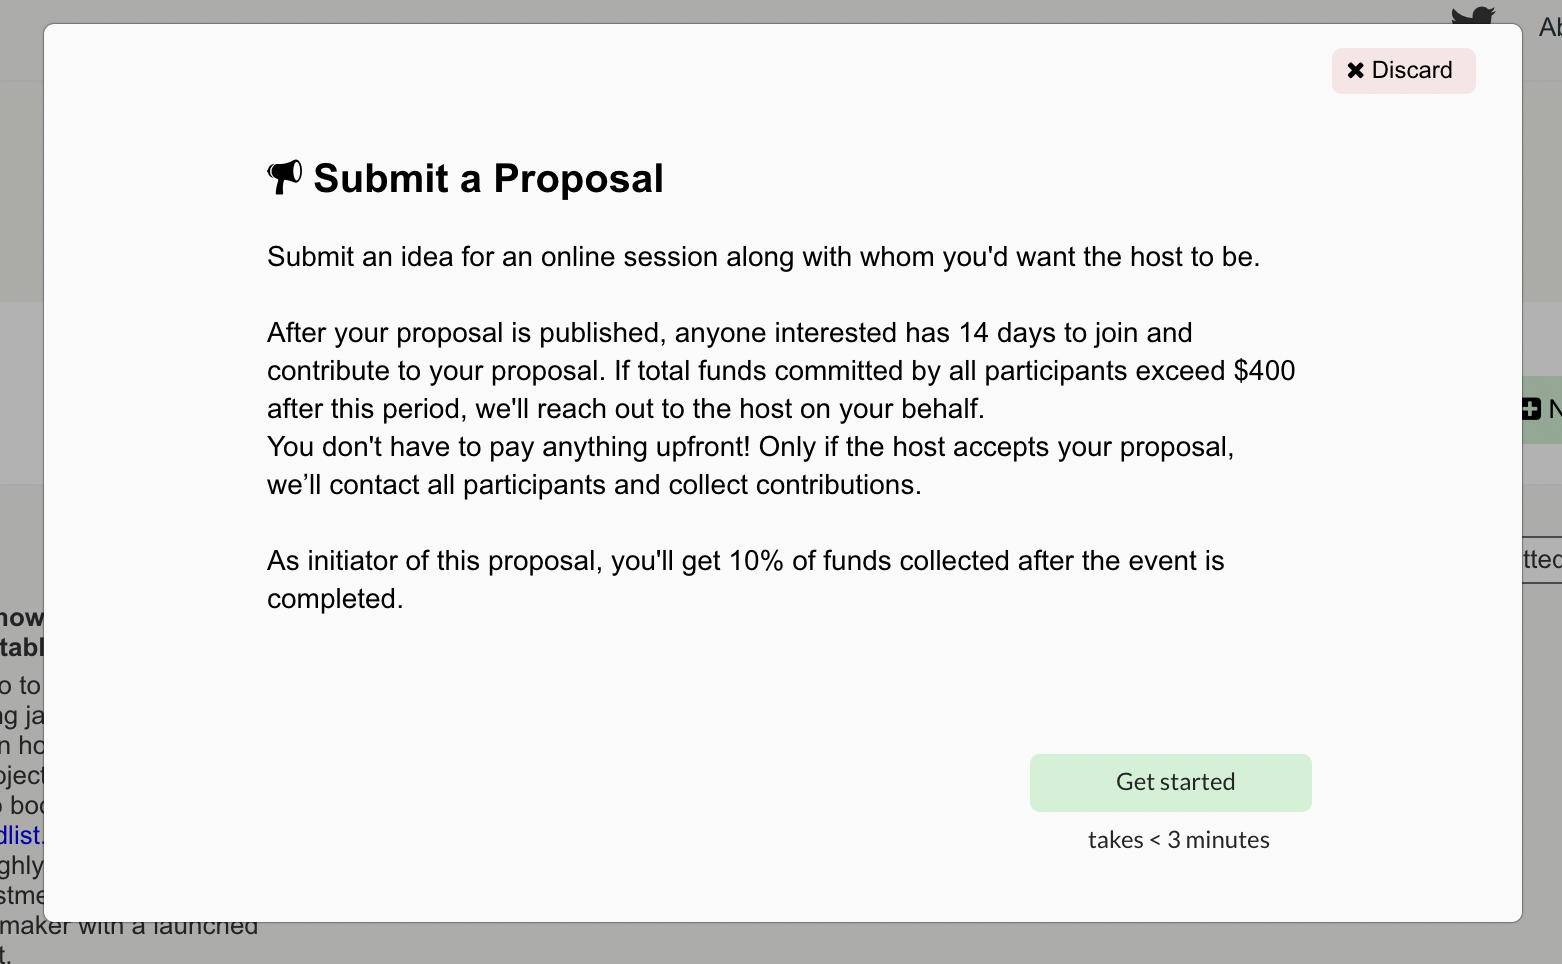Open the blue 'dlist.' link at left
The width and height of the screenshot is (1562, 964).
[x=21, y=835]
